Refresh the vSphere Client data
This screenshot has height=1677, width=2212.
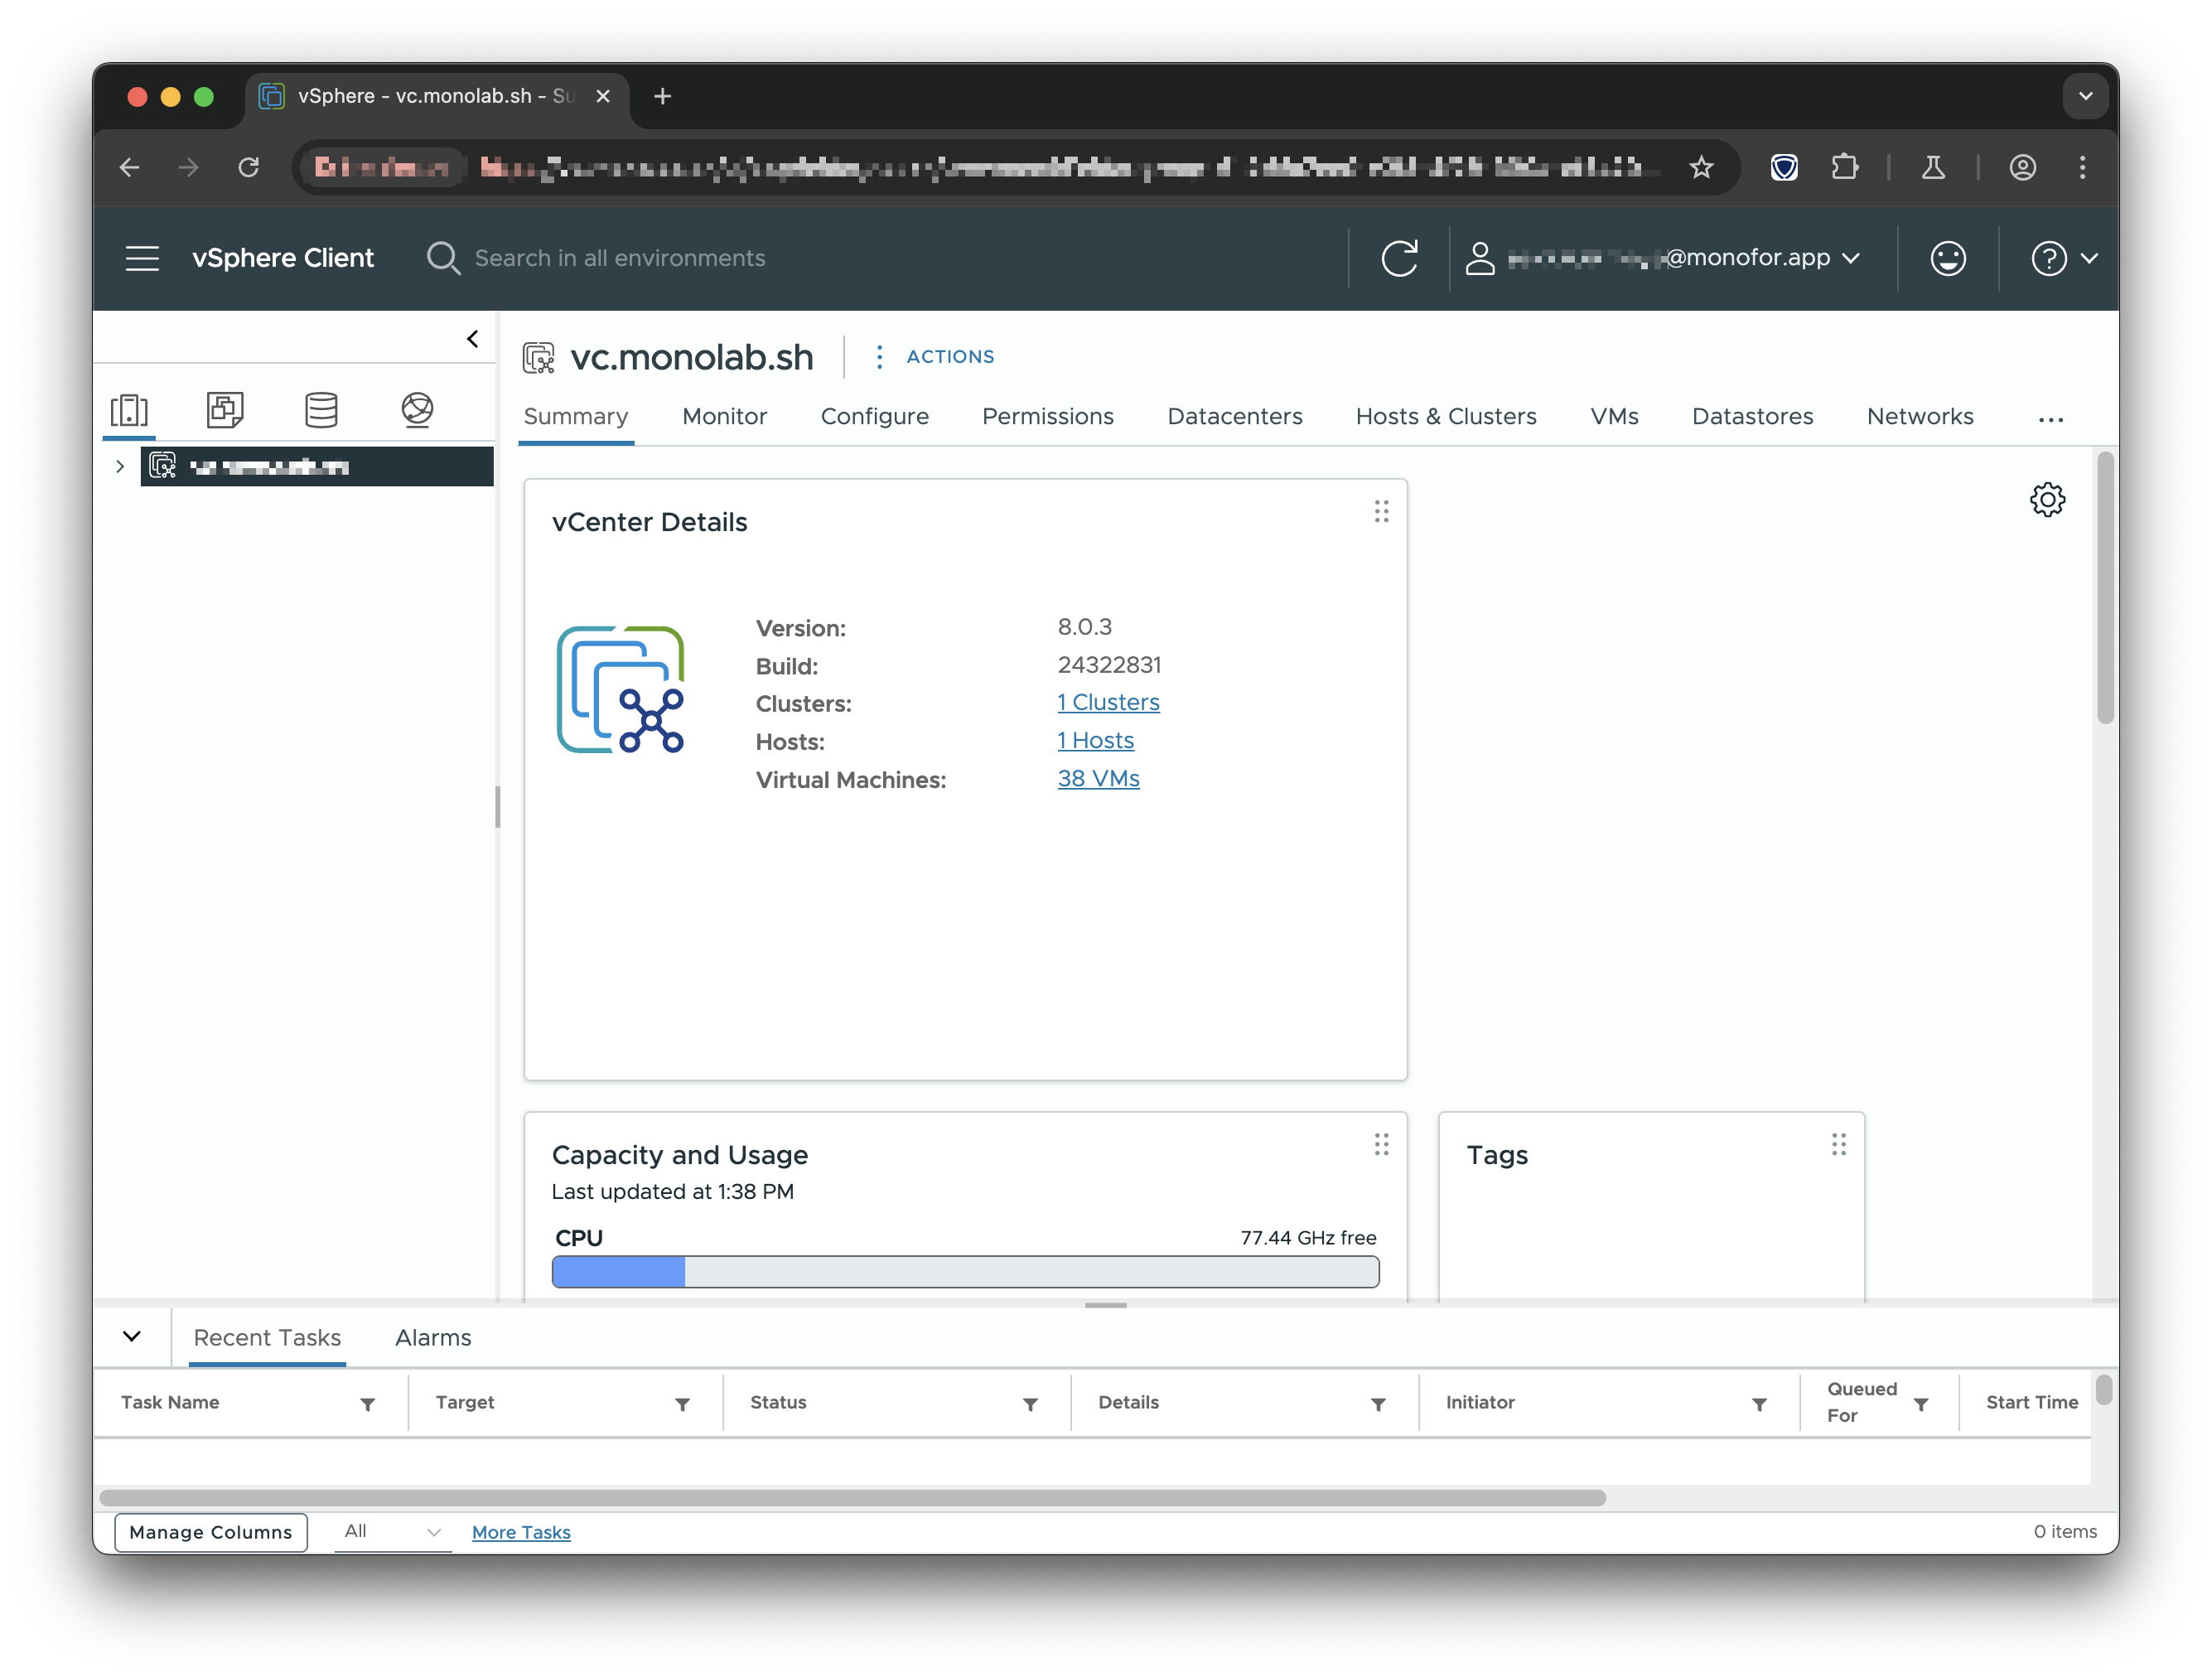1399,258
